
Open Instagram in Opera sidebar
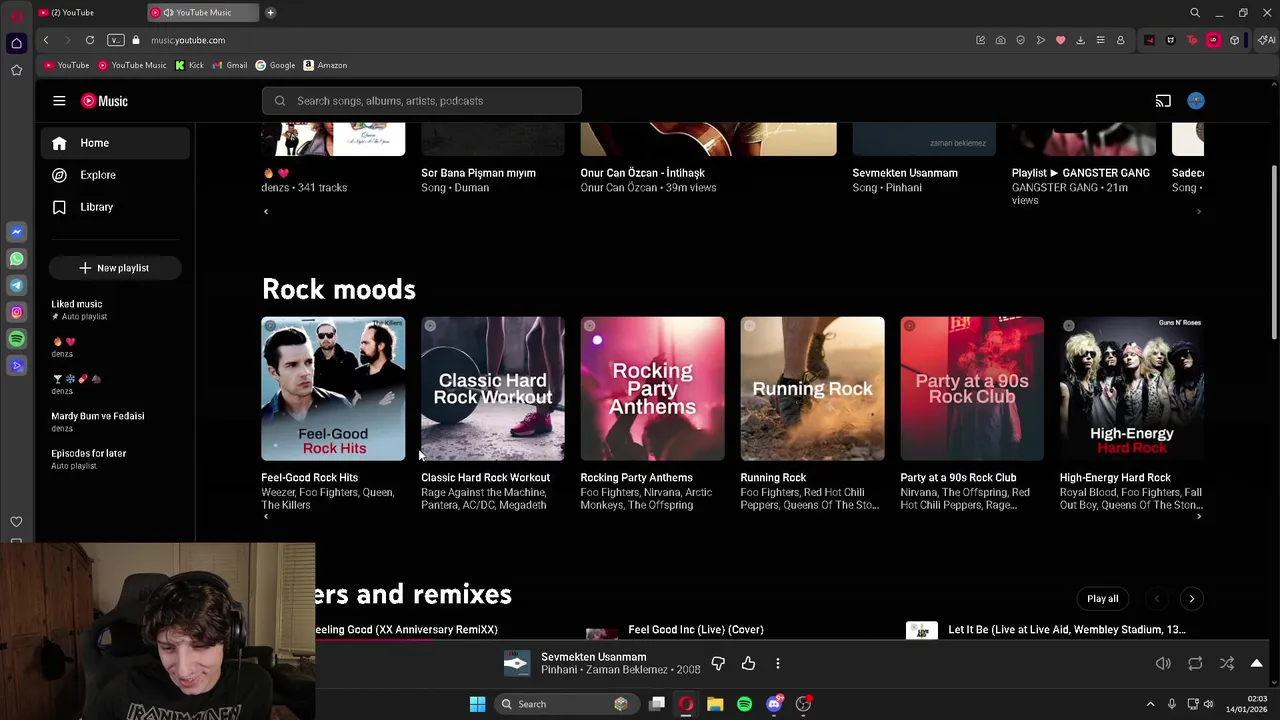pos(16,313)
